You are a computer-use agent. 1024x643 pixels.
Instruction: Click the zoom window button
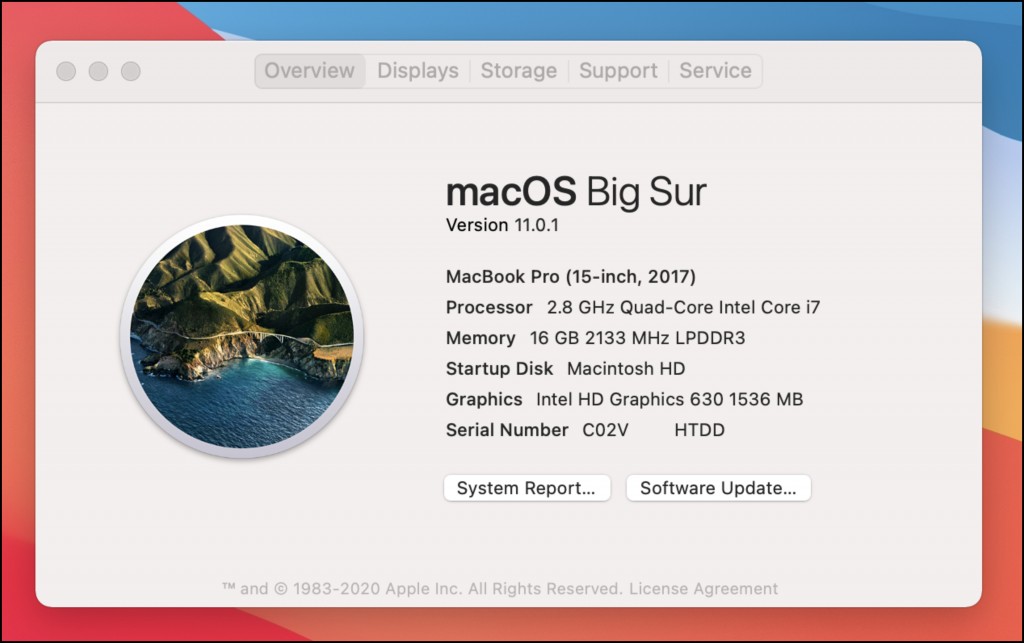pos(131,71)
